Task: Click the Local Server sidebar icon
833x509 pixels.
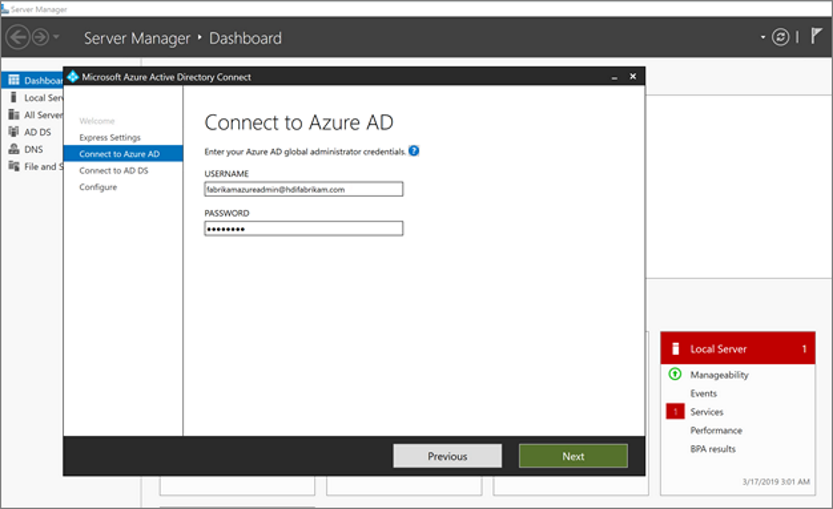Action: click(x=14, y=97)
